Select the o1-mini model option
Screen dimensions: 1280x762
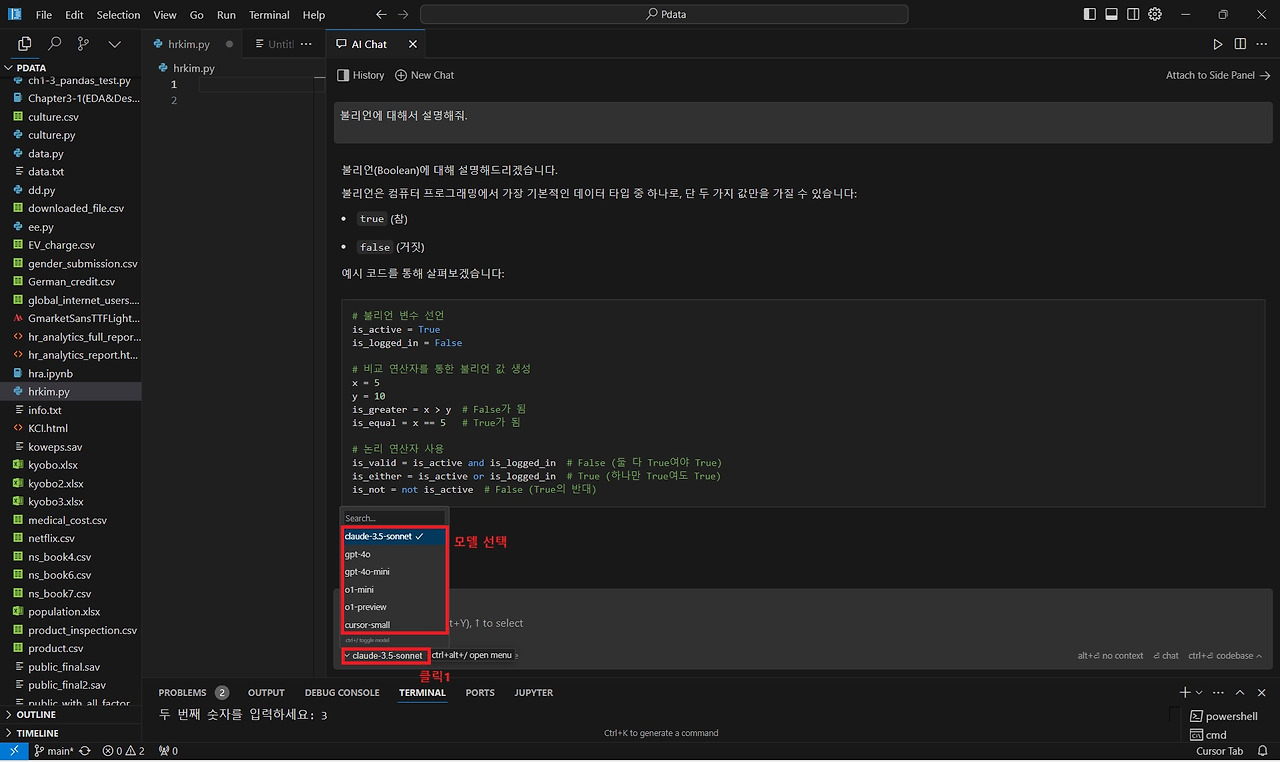pos(392,590)
